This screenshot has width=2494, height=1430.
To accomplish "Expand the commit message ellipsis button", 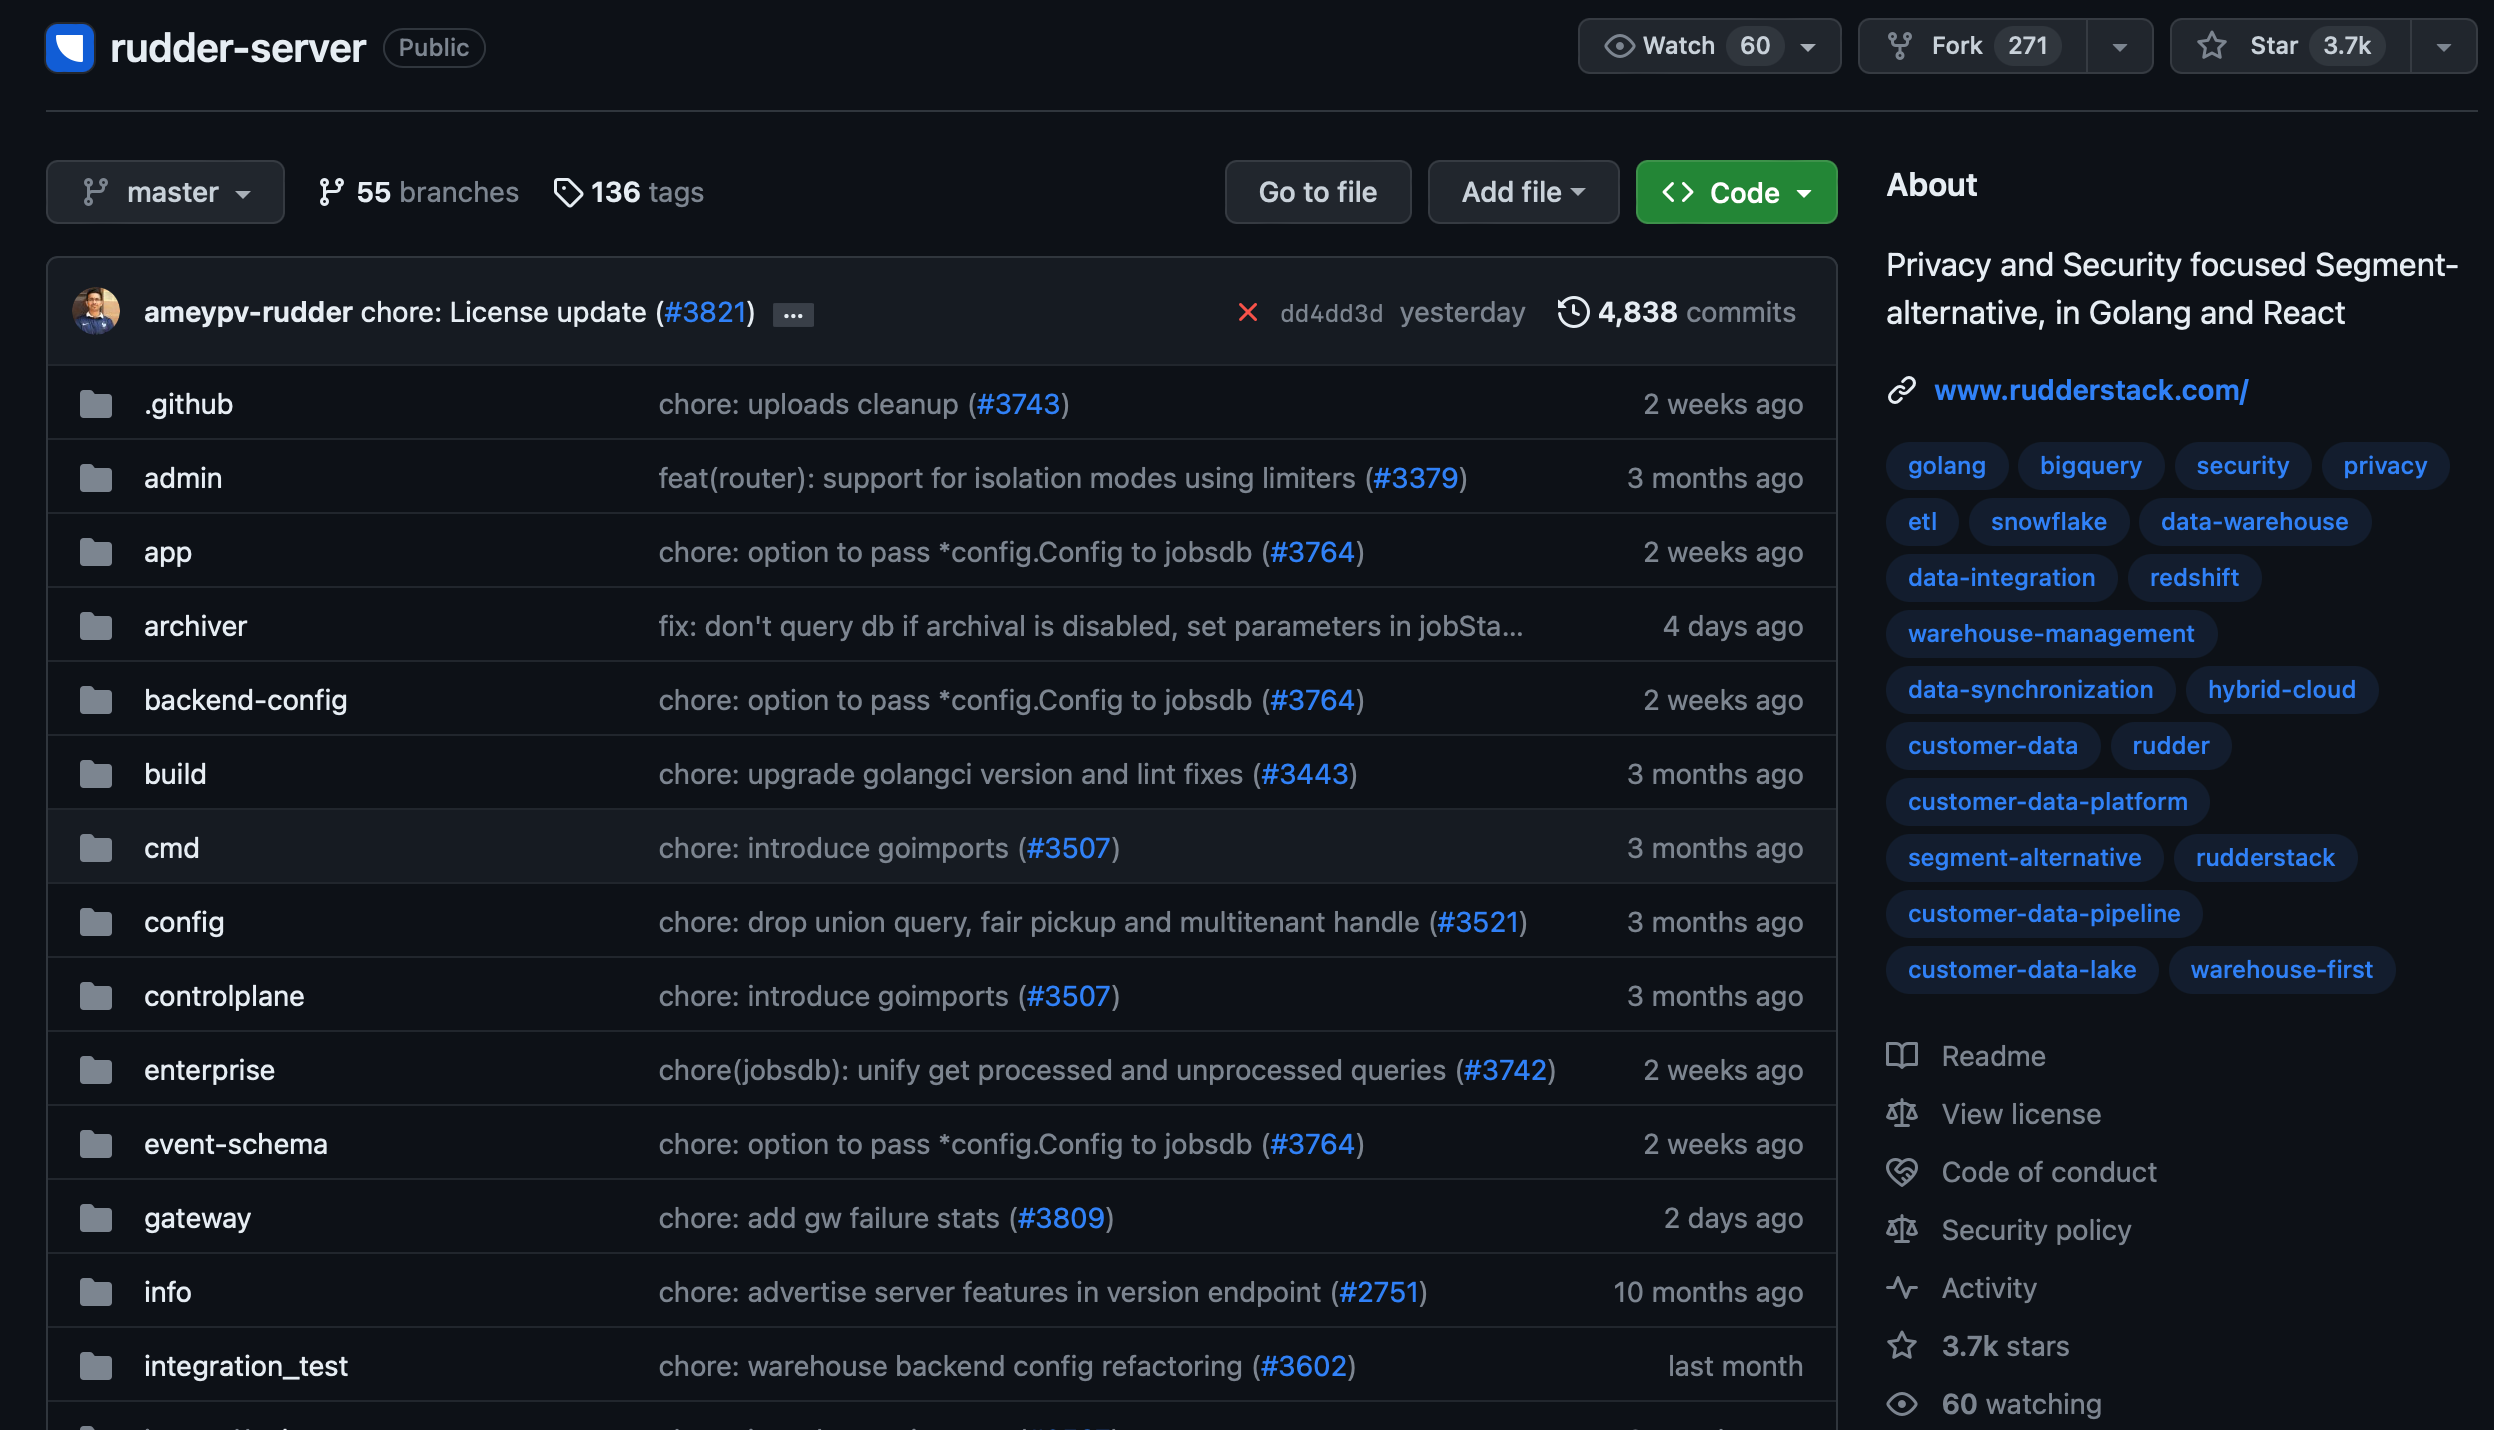I will coord(793,315).
